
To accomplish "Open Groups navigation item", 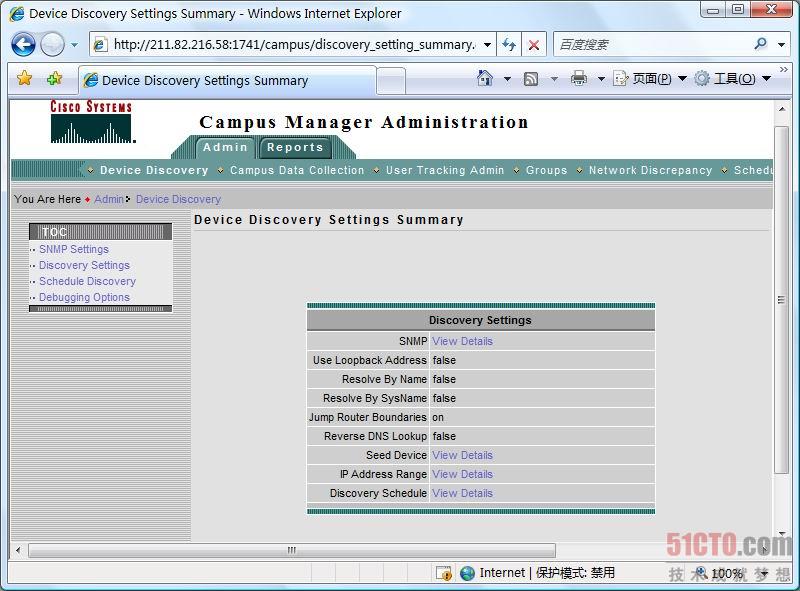I will coord(546,170).
